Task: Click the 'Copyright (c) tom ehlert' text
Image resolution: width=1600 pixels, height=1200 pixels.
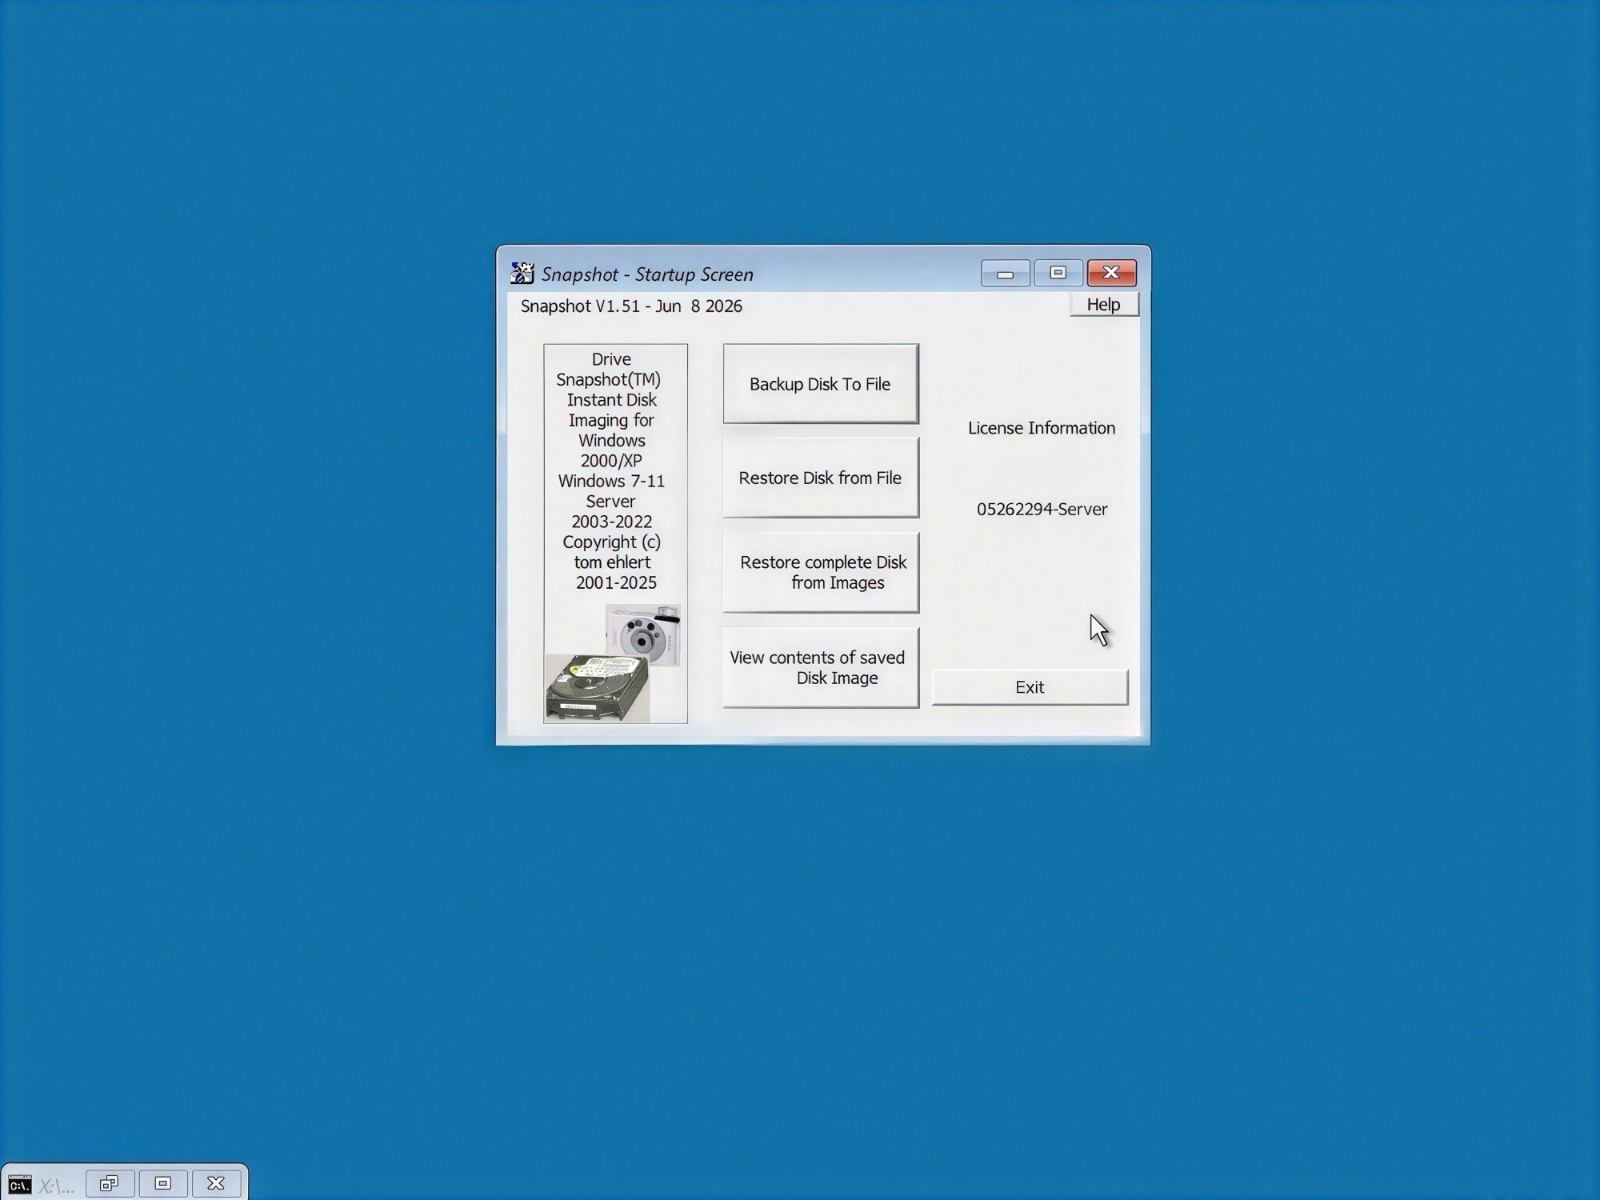Action: click(611, 552)
